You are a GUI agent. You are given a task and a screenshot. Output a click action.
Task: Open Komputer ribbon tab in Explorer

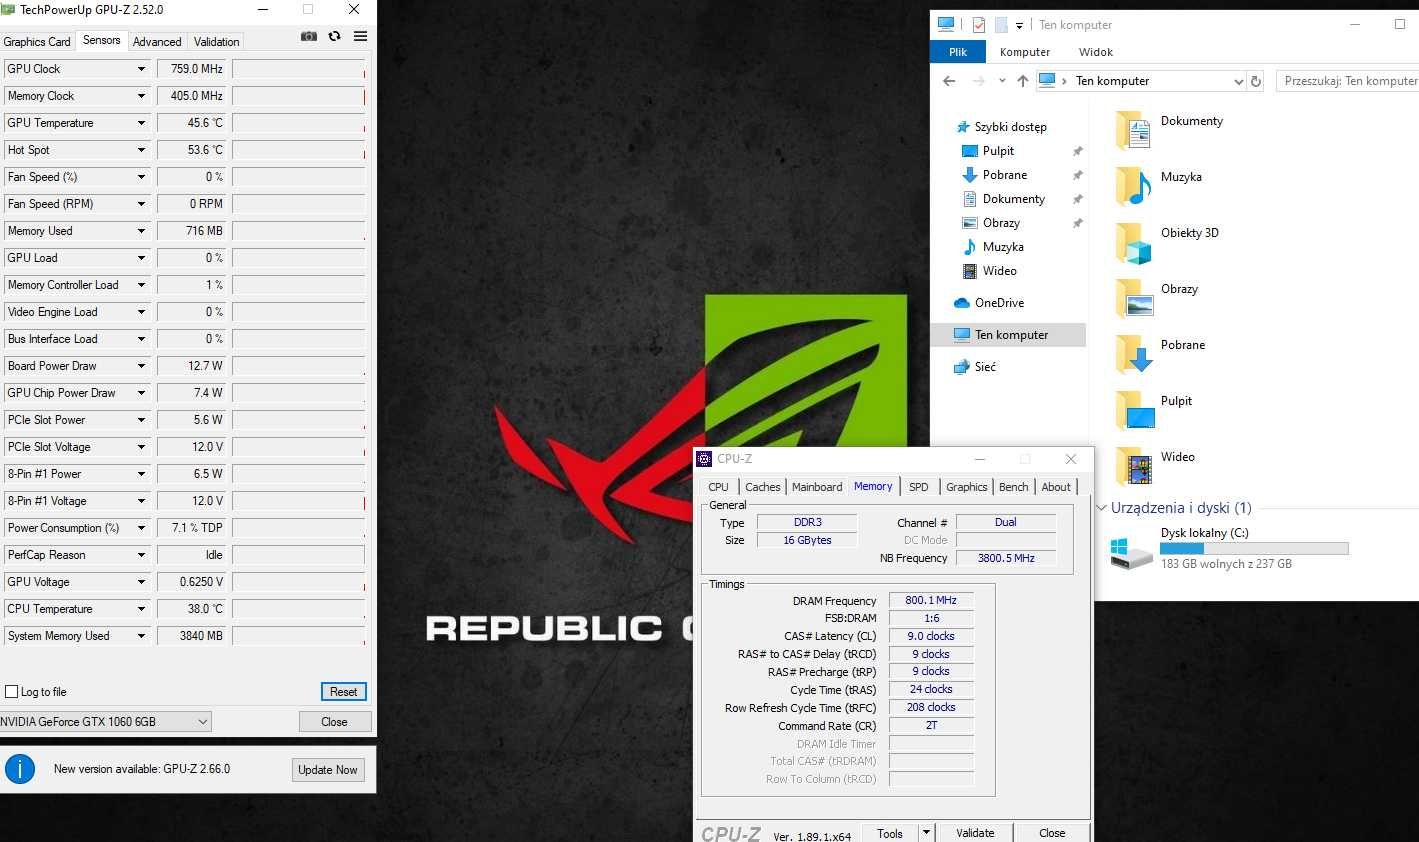tap(1025, 52)
